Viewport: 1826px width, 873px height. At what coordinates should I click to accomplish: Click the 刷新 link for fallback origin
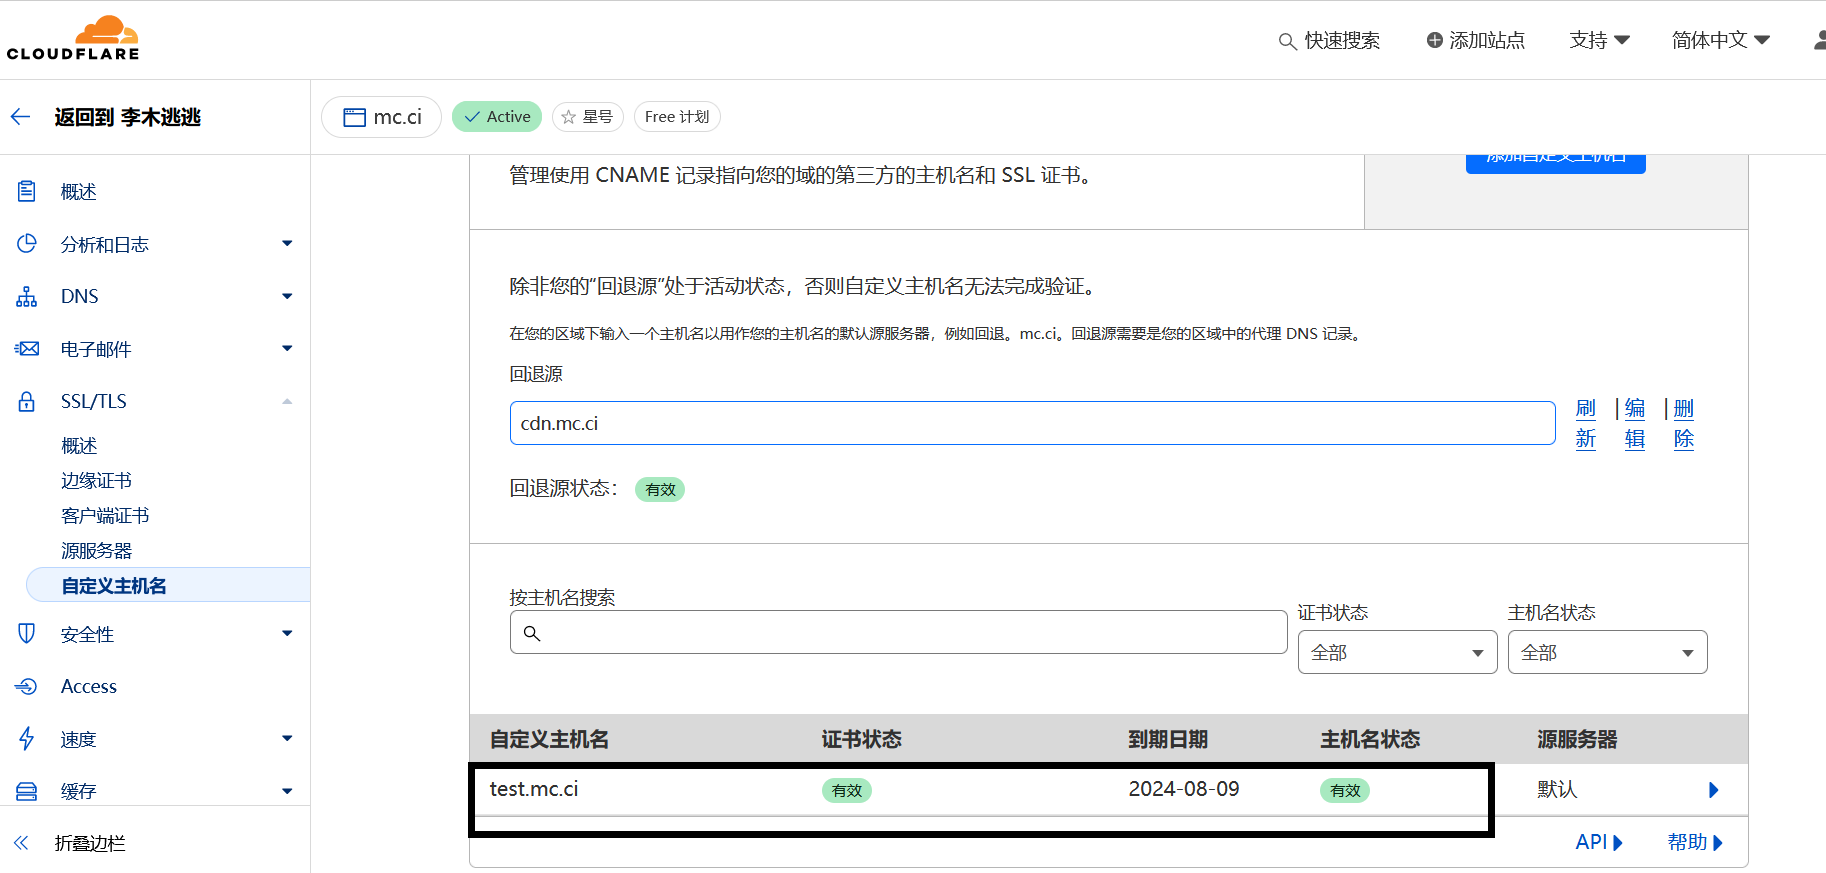pos(1586,424)
